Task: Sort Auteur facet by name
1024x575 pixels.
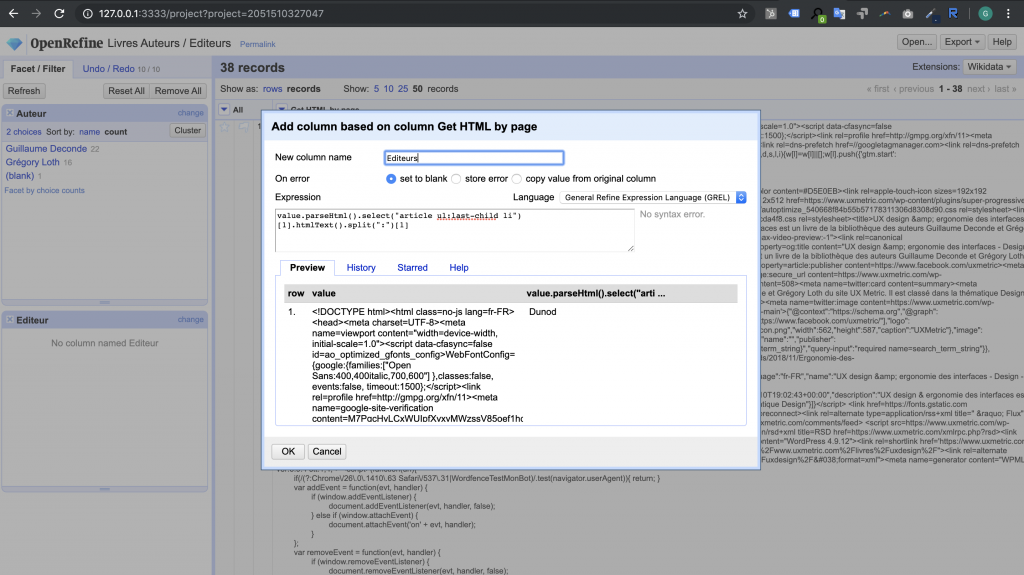Action: (89, 132)
